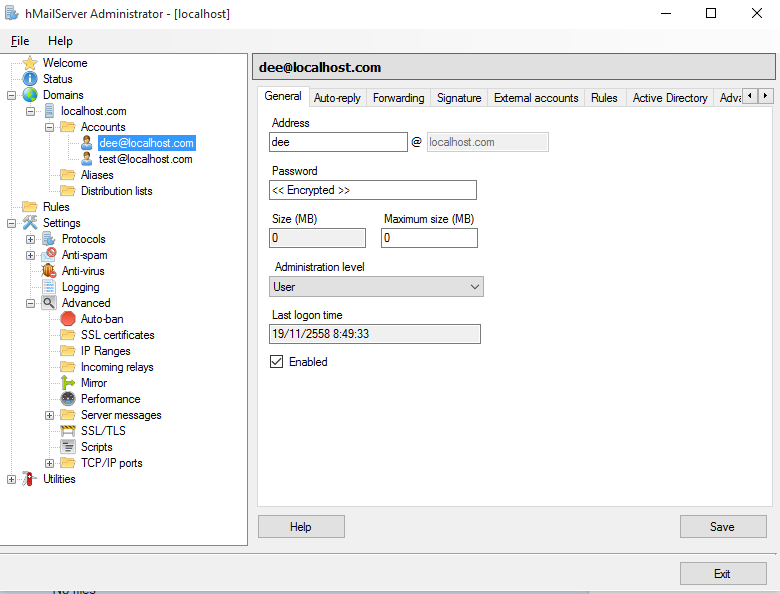This screenshot has width=780, height=594.
Task: Click the Welcome star icon
Action: pyautogui.click(x=30, y=63)
